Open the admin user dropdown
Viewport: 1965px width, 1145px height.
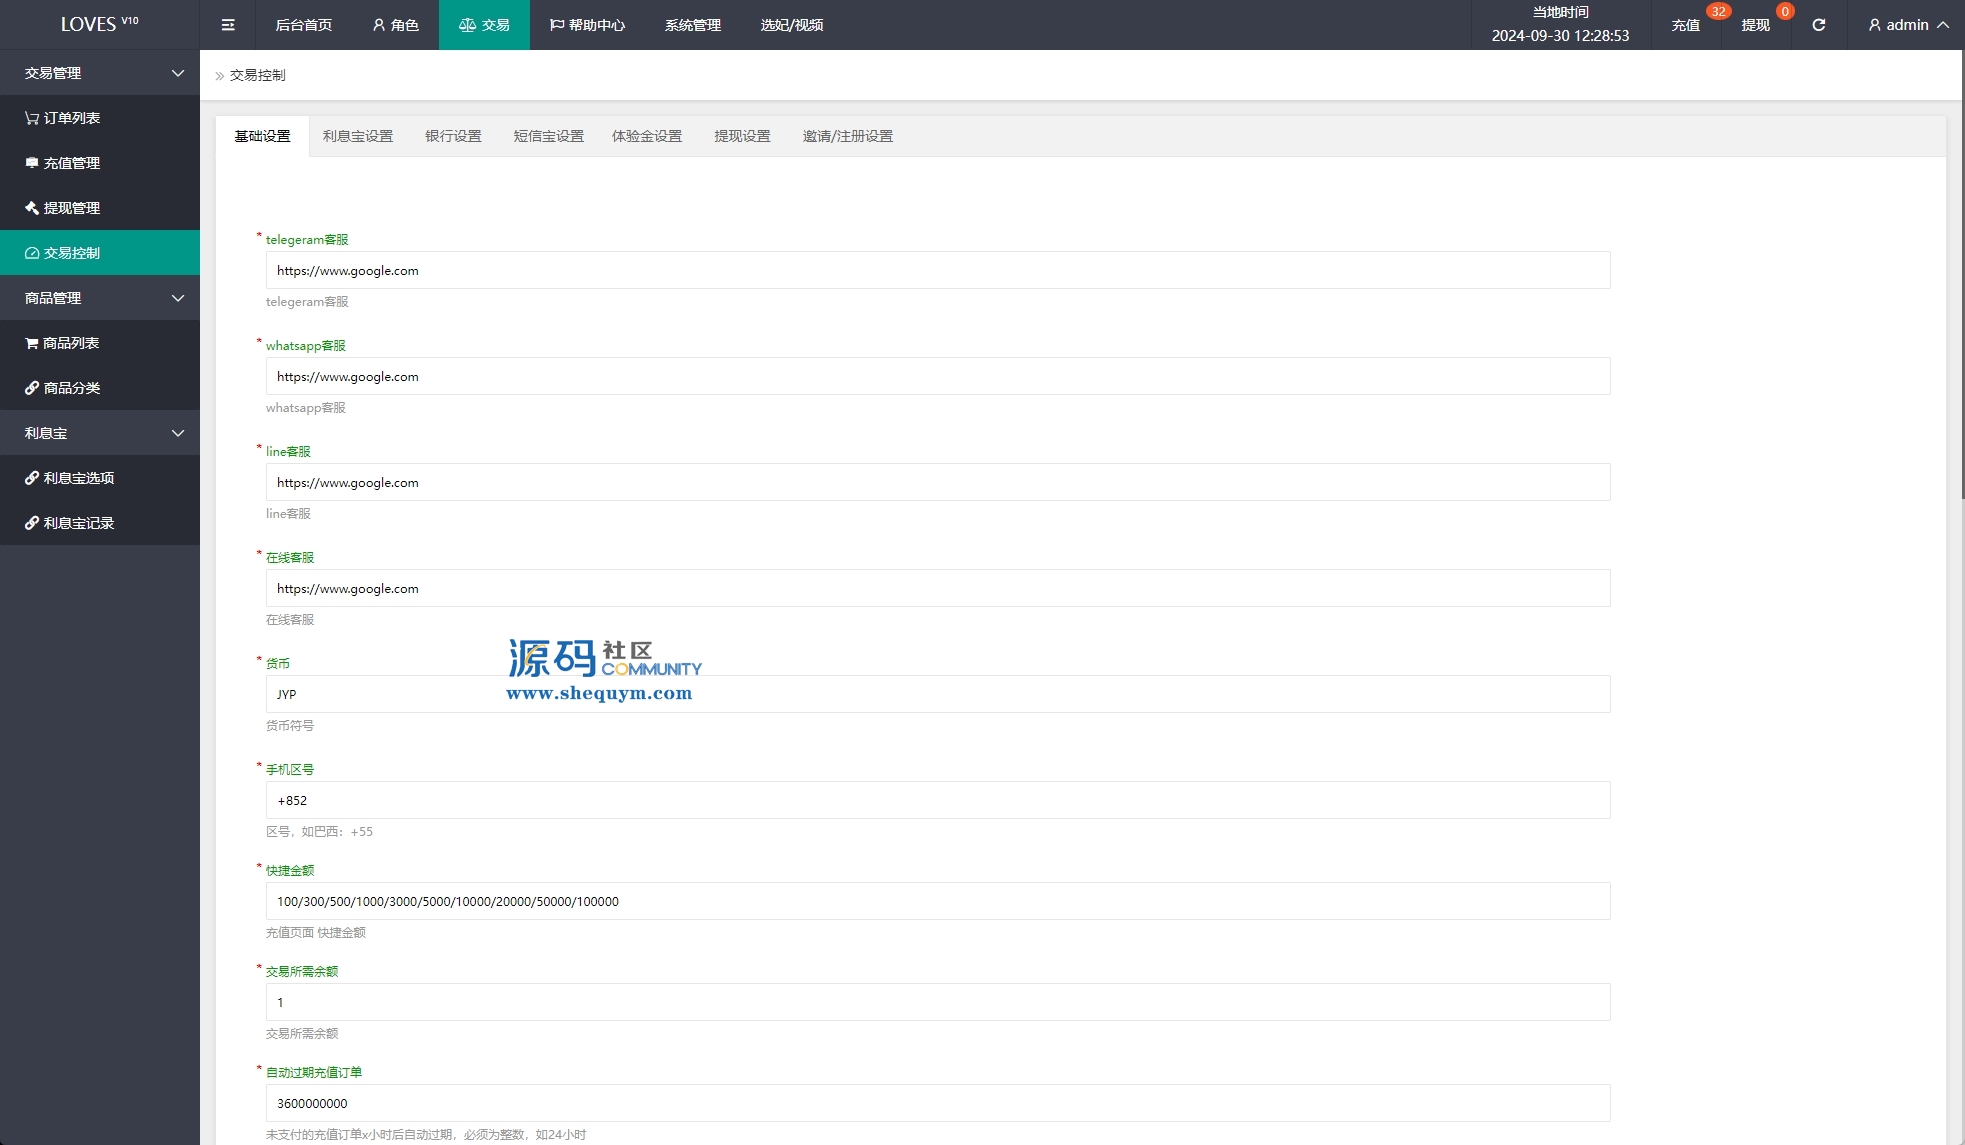pos(1908,25)
